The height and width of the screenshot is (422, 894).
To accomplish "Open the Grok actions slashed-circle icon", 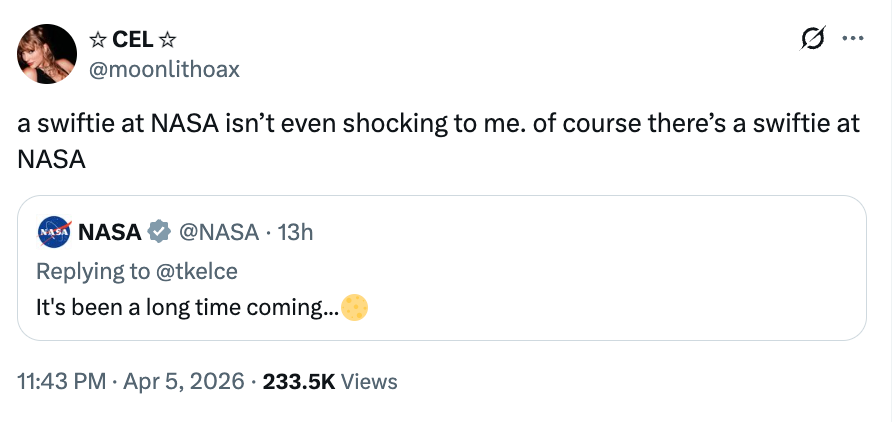I will [814, 40].
